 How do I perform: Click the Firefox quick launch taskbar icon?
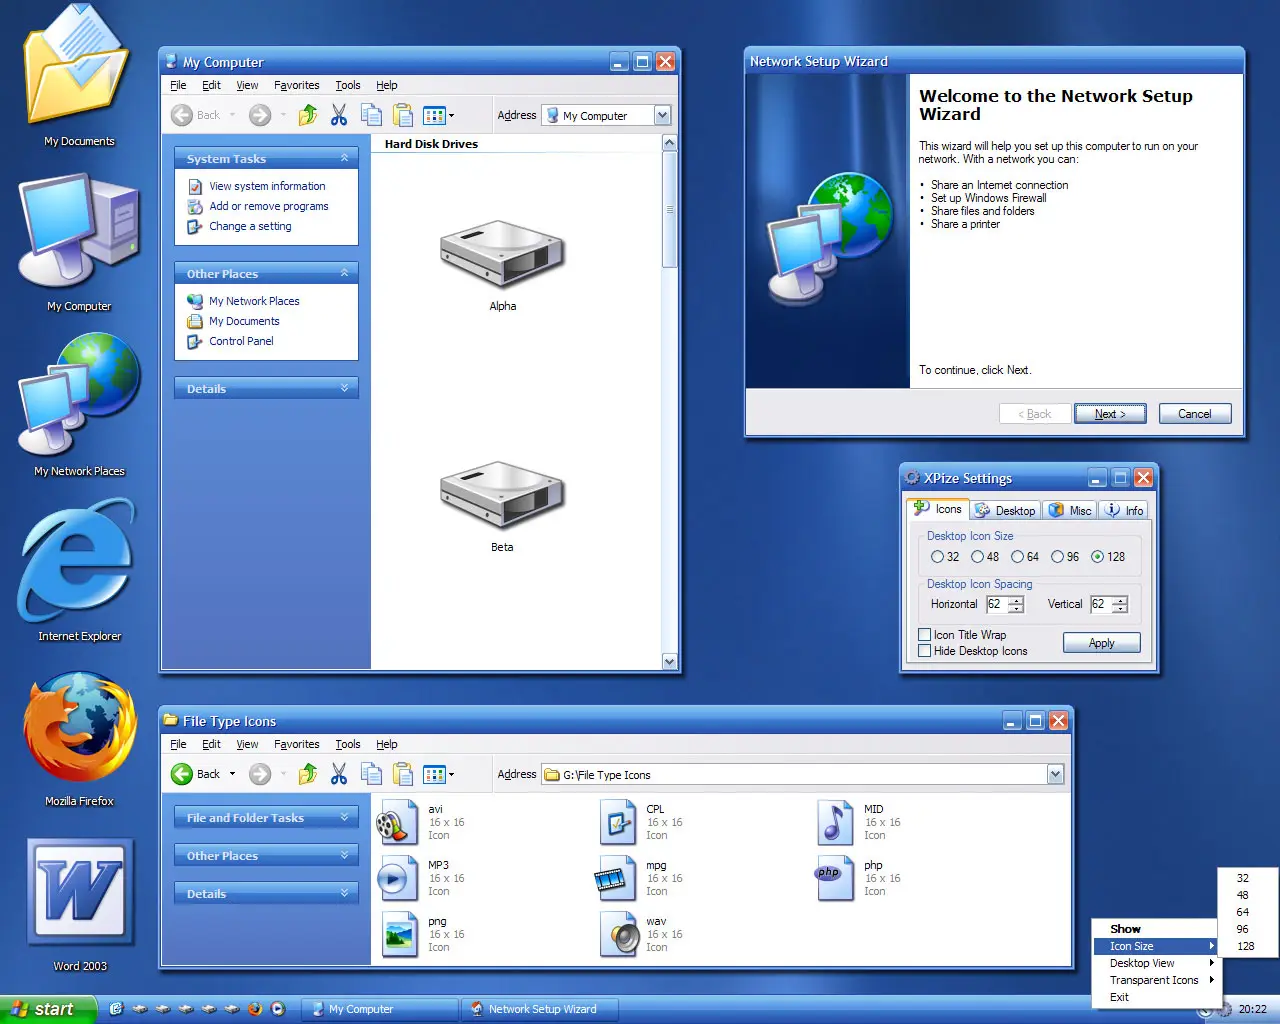[255, 1009]
